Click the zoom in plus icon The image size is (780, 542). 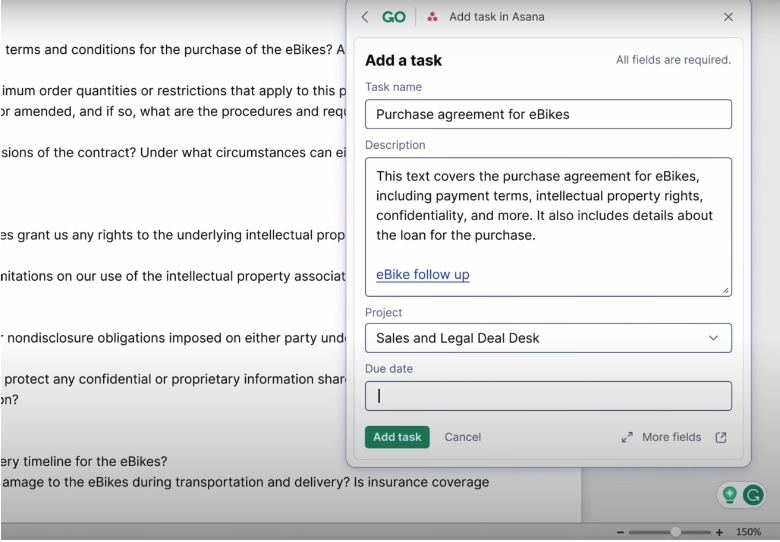pyautogui.click(x=719, y=532)
